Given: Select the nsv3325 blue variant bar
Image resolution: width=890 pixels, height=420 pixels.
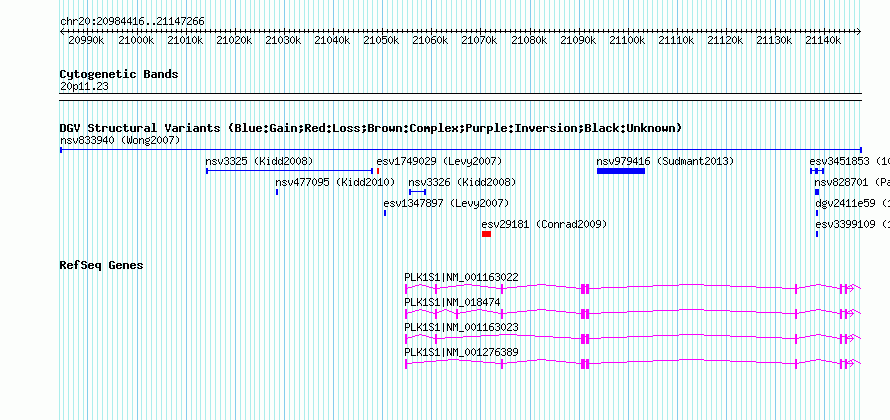Looking at the screenshot, I should (x=289, y=171).
